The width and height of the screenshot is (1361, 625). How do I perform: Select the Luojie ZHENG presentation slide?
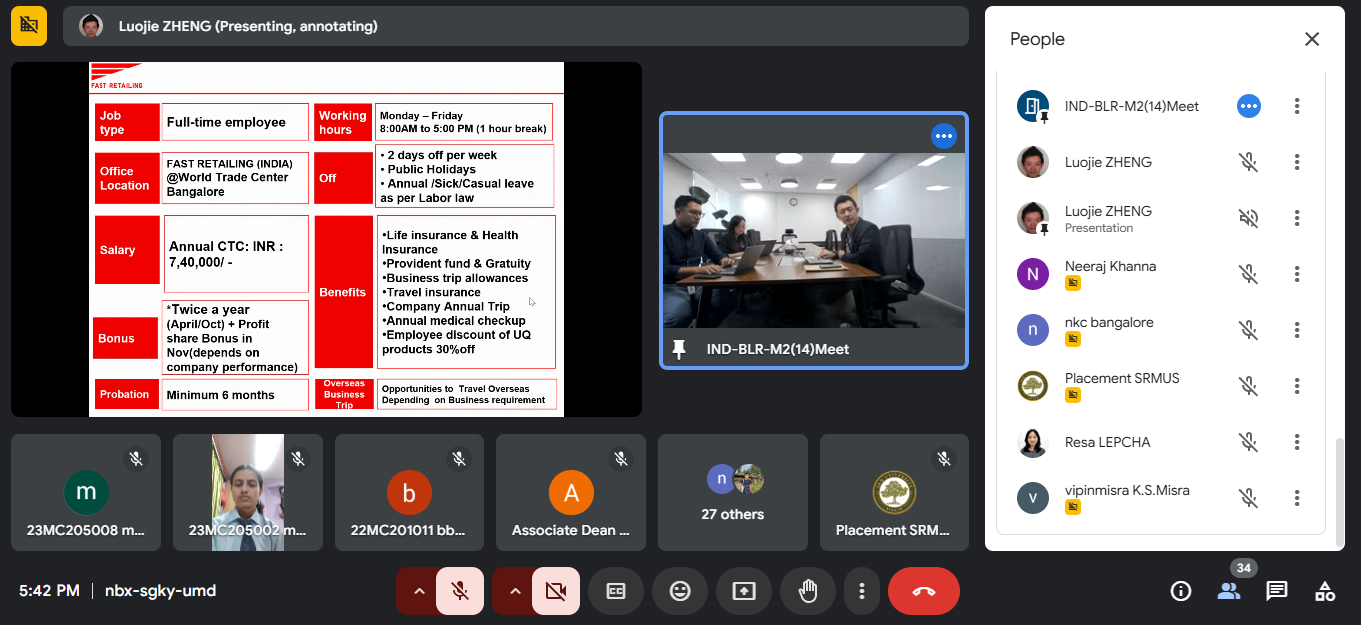pyautogui.click(x=326, y=239)
